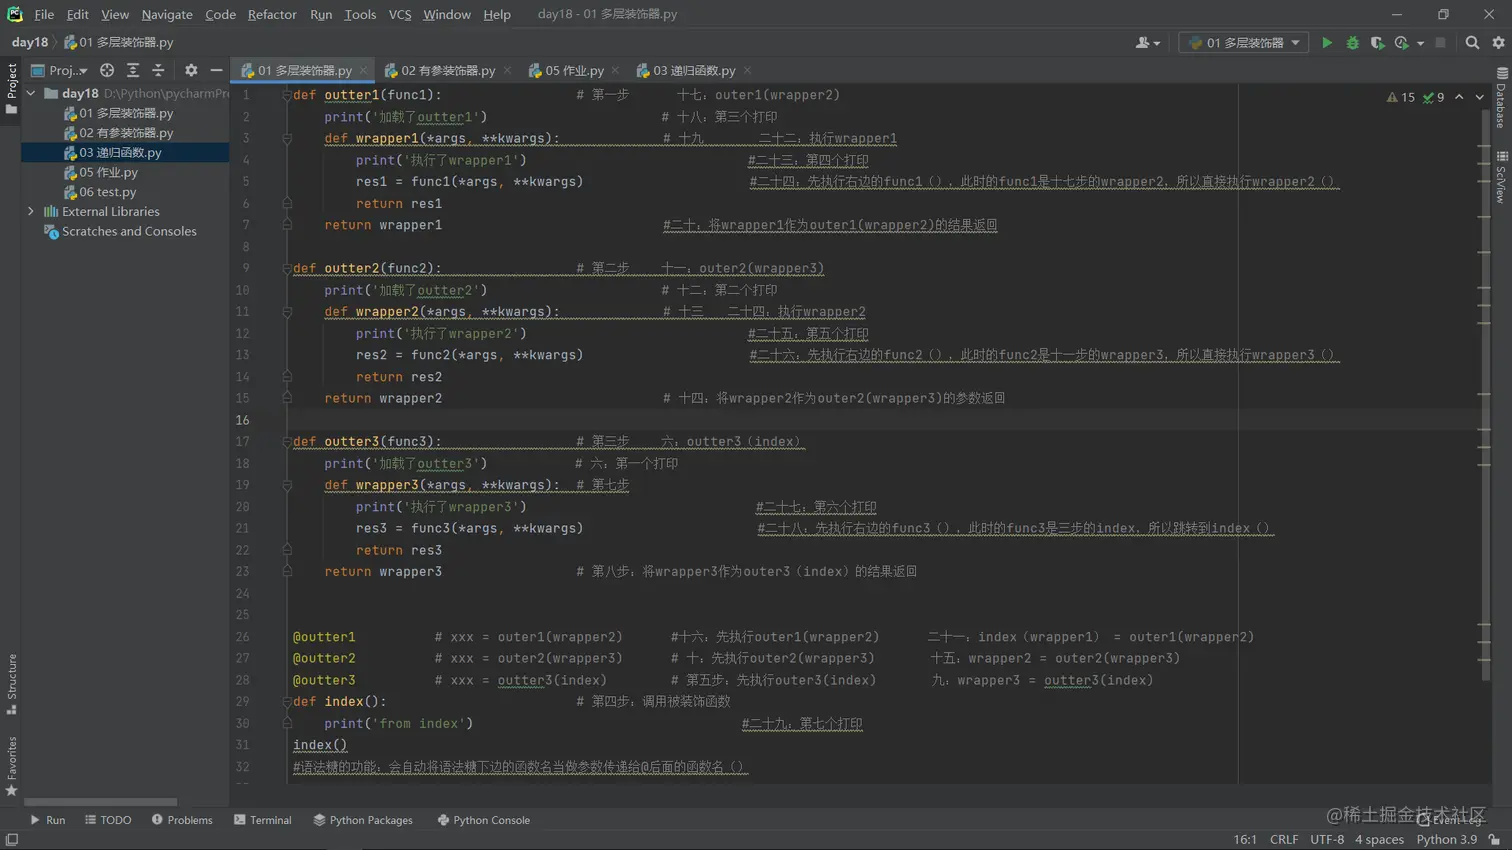Hide the Project panel with minus icon
Viewport: 1512px width, 850px height.
pos(216,70)
